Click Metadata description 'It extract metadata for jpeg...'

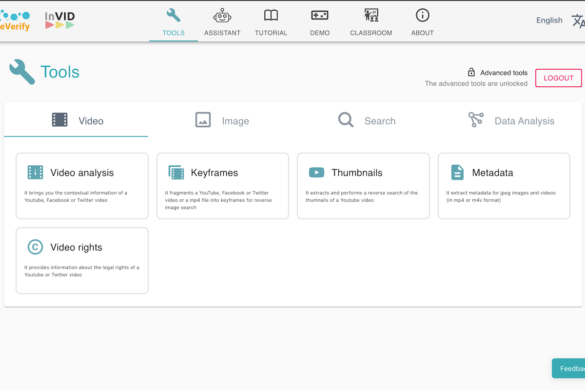(x=501, y=196)
